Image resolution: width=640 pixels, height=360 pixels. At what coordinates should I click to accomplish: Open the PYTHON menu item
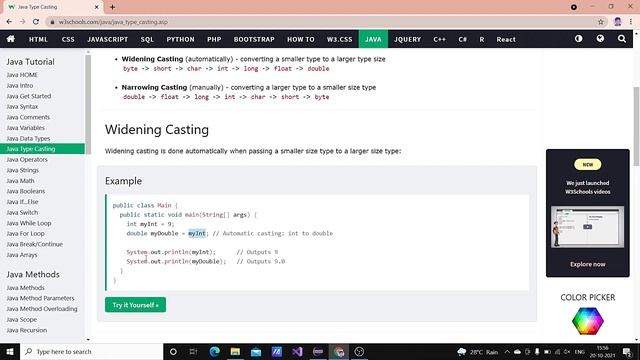click(180, 39)
